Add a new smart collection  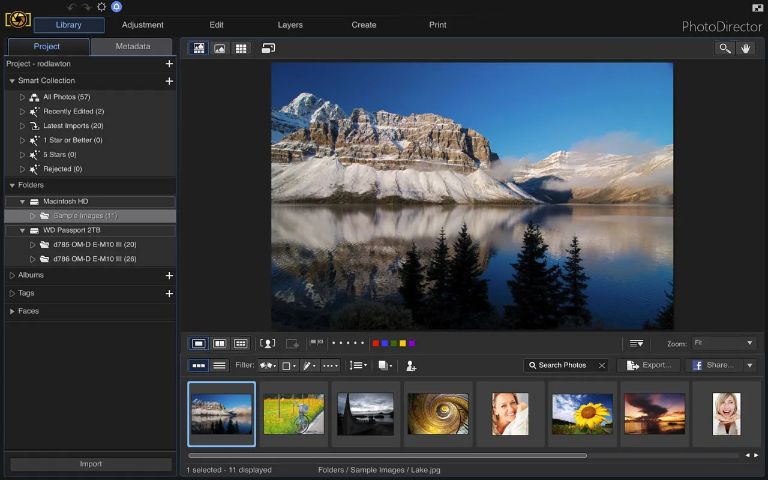tap(169, 81)
